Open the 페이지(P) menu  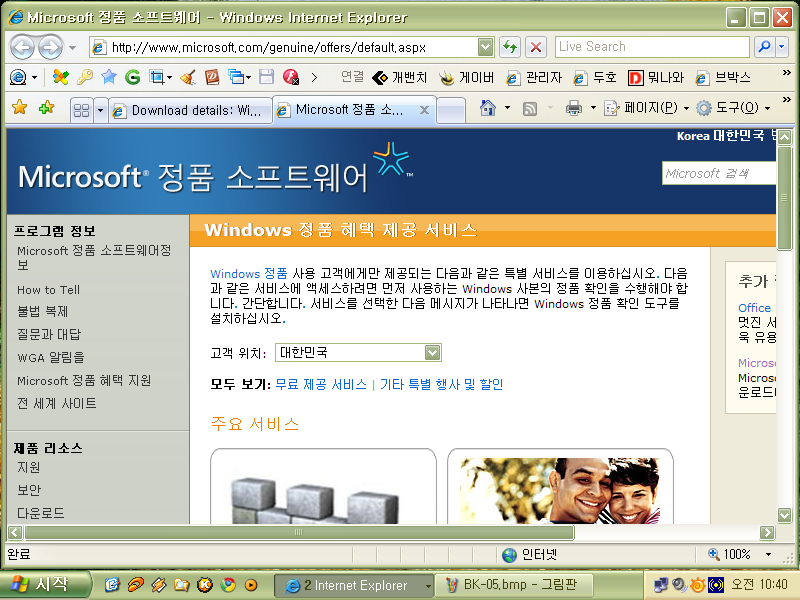(x=646, y=108)
